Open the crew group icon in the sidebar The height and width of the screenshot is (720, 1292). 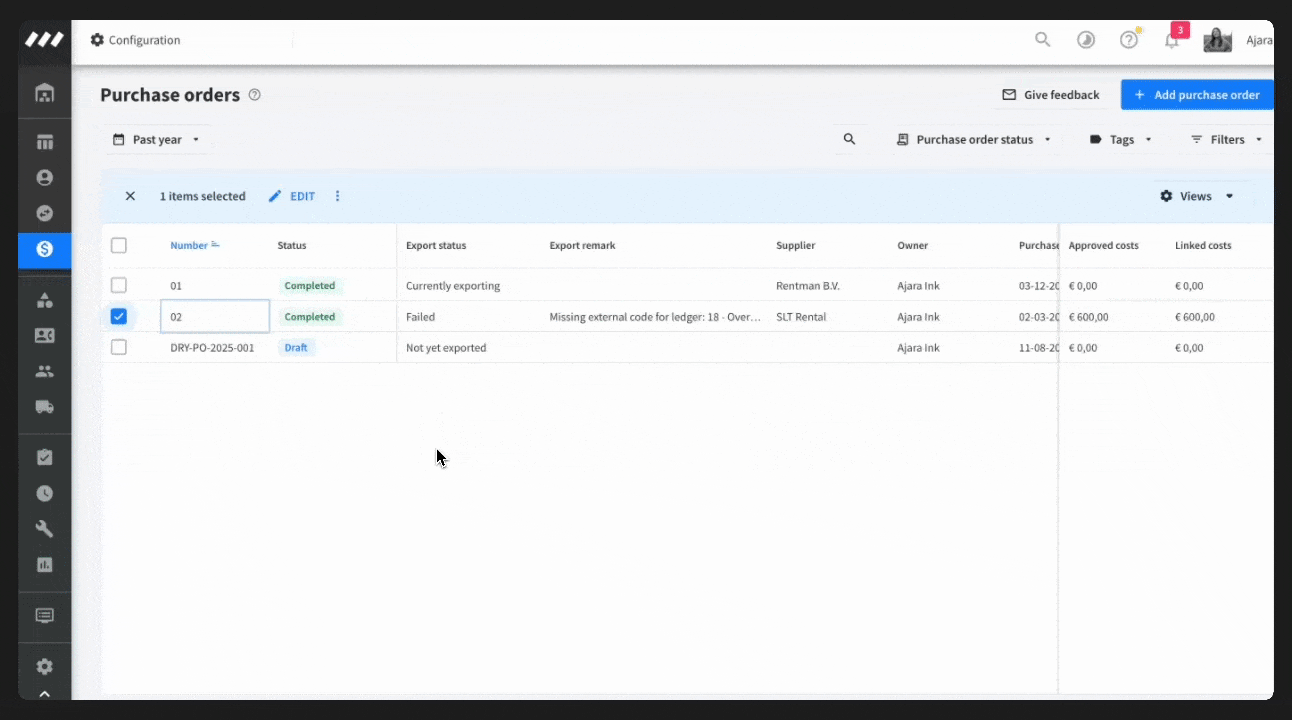click(x=44, y=371)
